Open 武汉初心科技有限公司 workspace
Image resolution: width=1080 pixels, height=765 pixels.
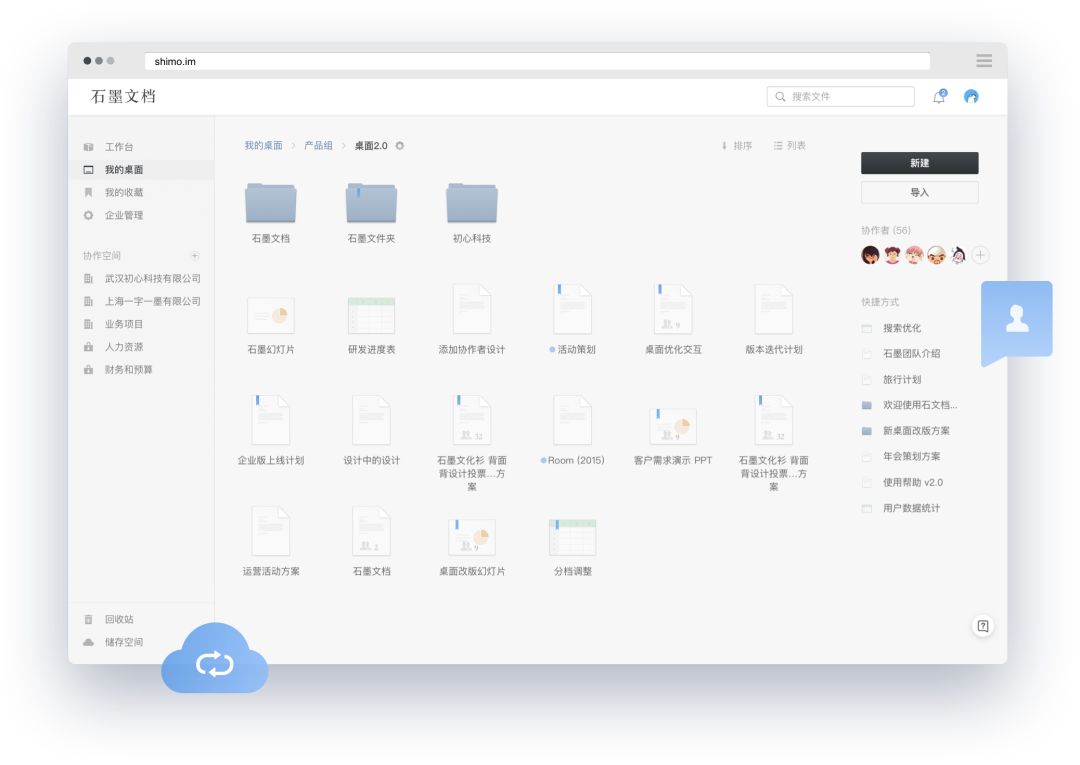152,278
